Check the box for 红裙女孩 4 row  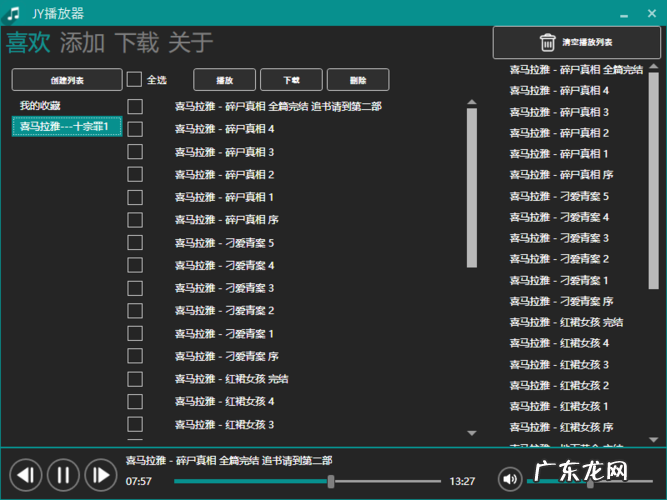(135, 401)
